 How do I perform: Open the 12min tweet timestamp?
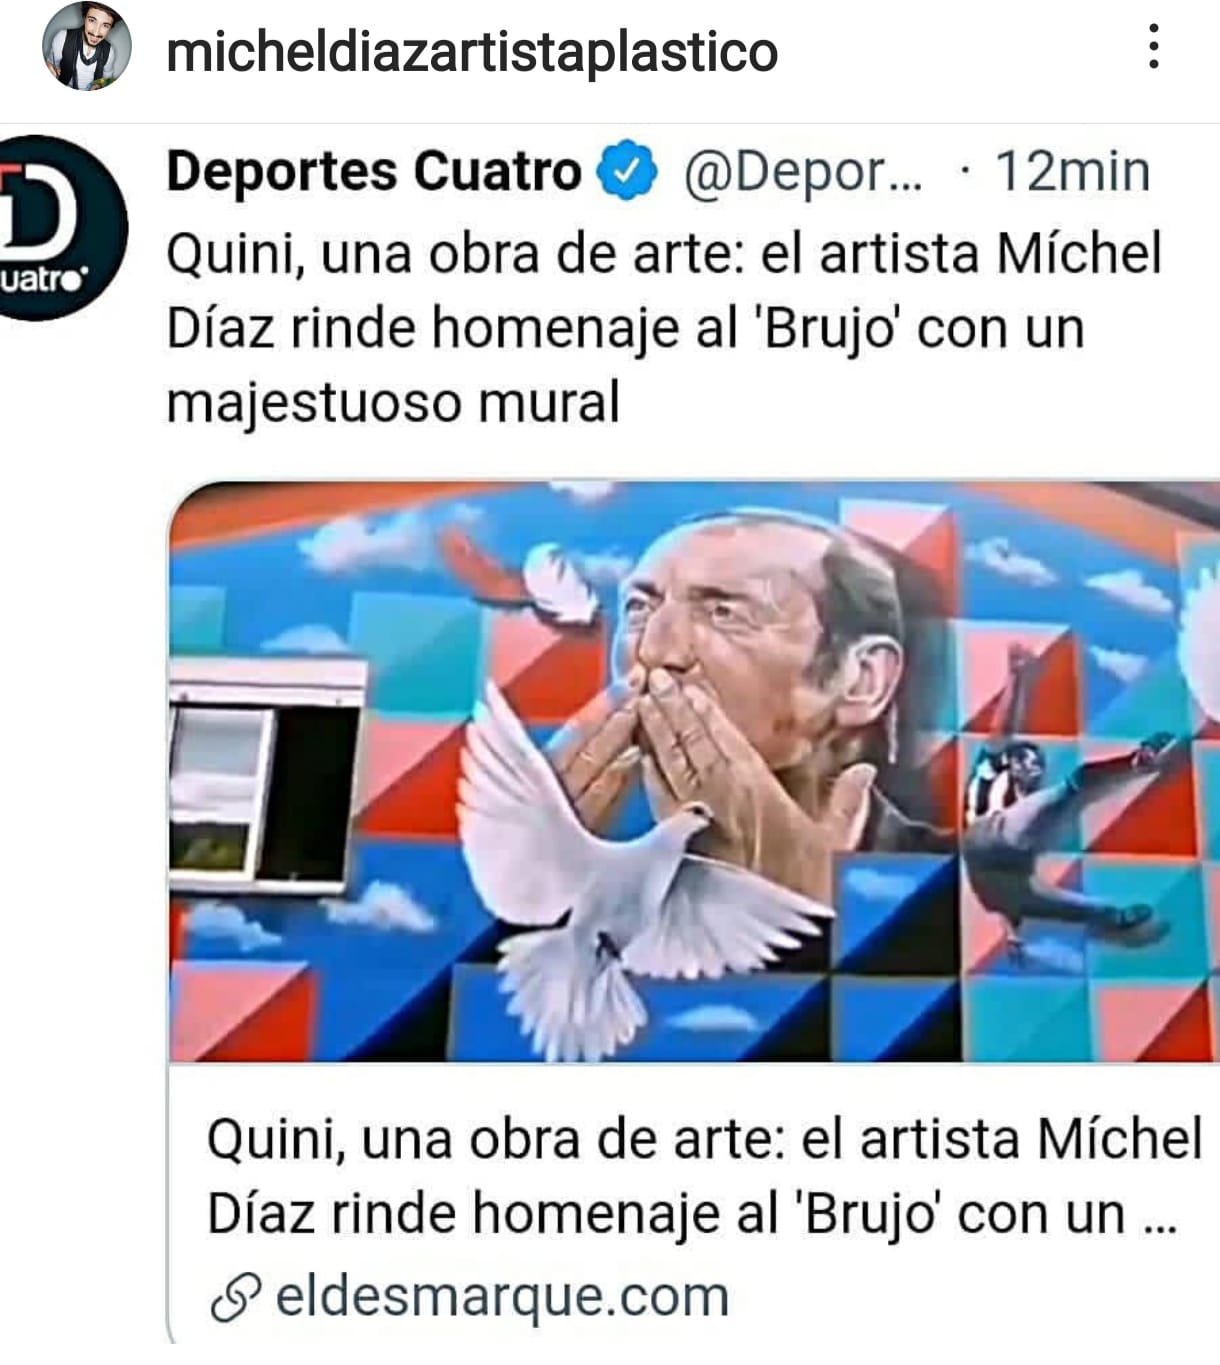[x=1072, y=171]
